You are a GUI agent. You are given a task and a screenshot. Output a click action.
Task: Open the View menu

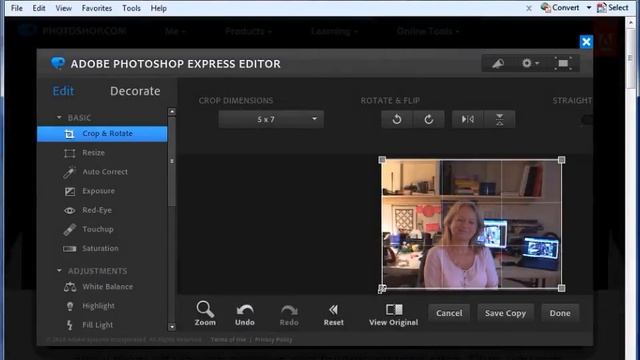click(x=63, y=8)
